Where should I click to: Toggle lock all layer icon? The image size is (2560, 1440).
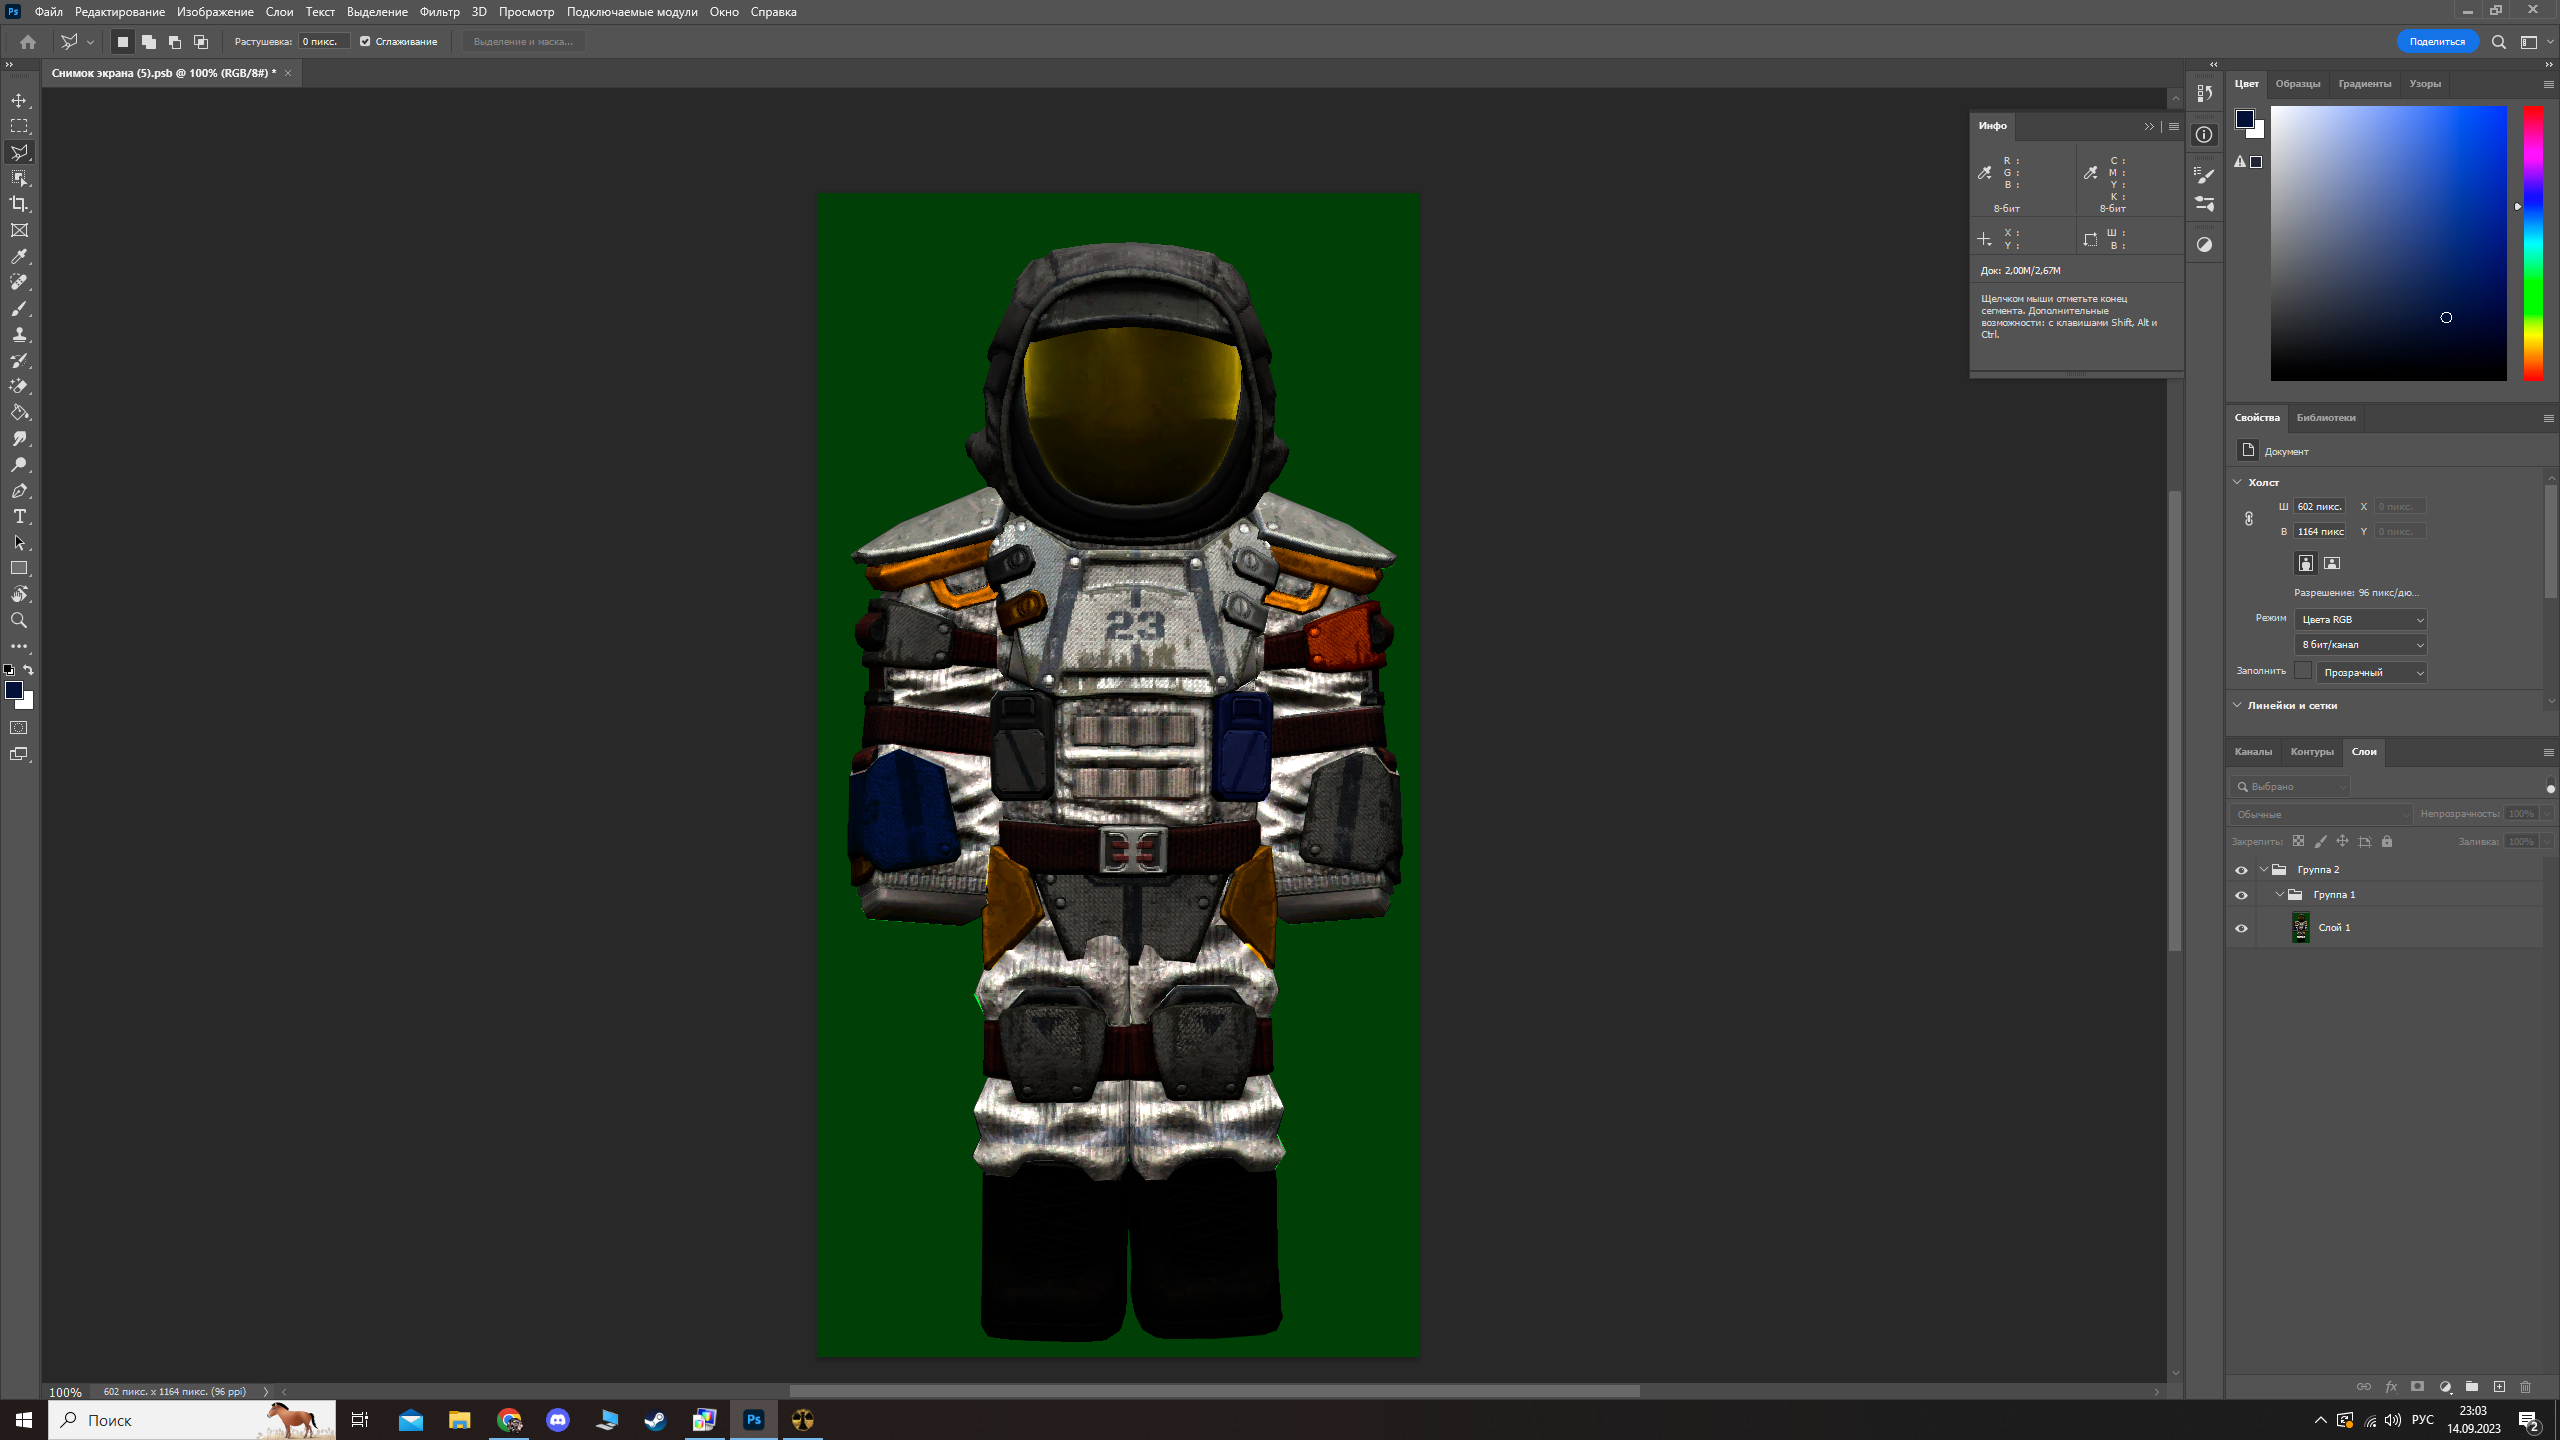coord(2387,841)
